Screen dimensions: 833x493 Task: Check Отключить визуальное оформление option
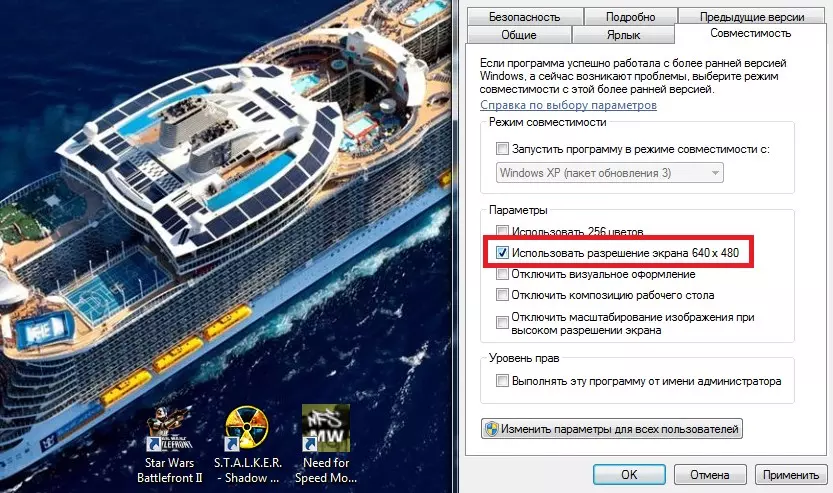pos(502,274)
